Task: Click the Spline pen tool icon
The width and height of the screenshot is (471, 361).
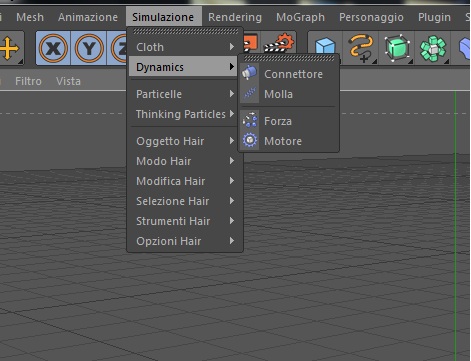Action: 361,48
